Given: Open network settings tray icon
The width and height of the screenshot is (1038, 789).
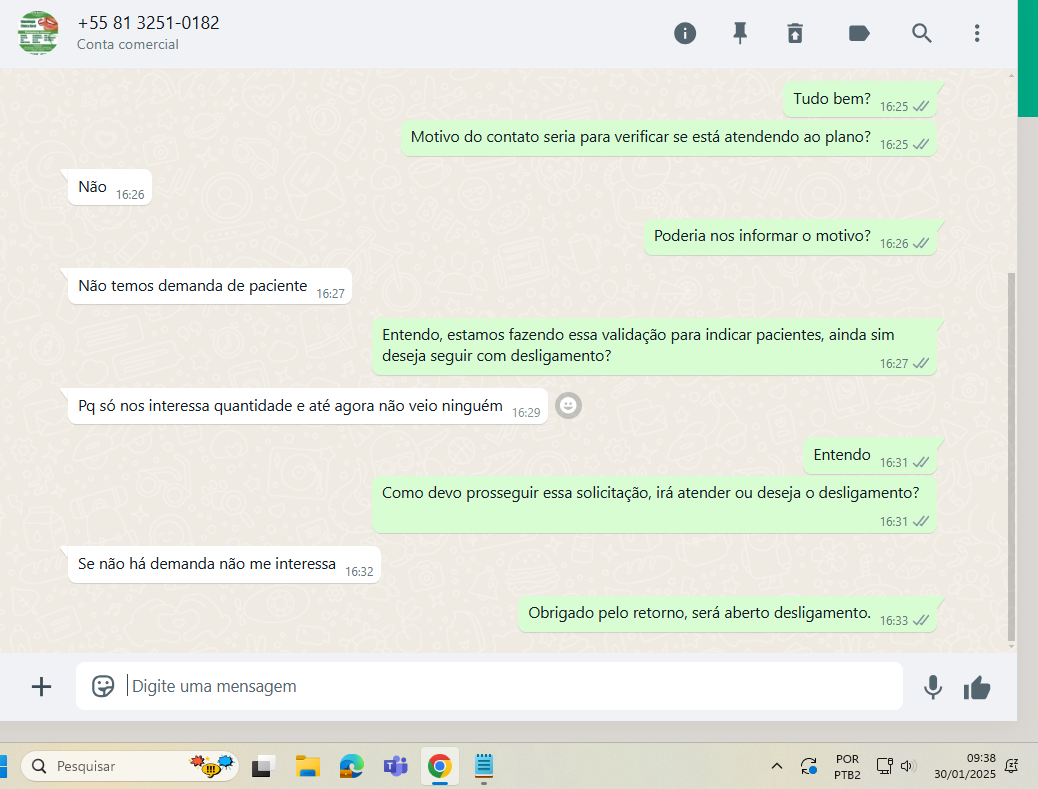Looking at the screenshot, I should pos(884,766).
